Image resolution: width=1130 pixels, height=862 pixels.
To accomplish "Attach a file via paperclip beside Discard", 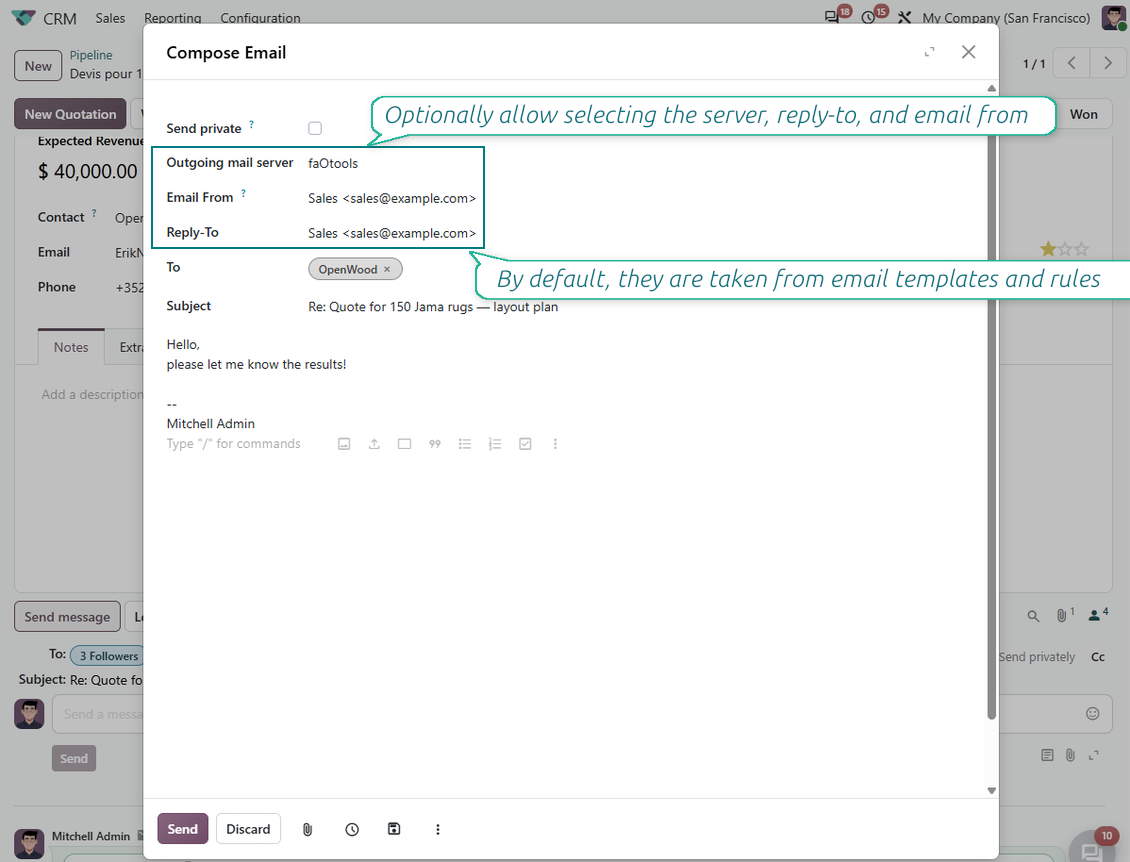I will 308,830.
